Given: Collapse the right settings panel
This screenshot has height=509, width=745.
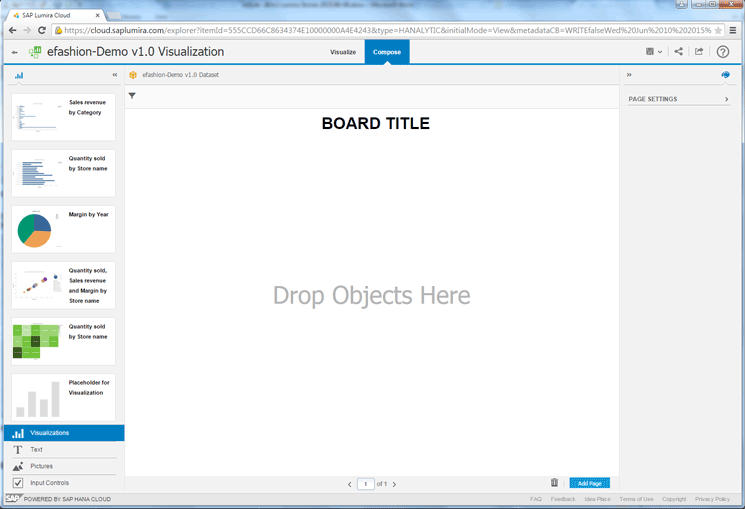Looking at the screenshot, I should click(x=629, y=75).
